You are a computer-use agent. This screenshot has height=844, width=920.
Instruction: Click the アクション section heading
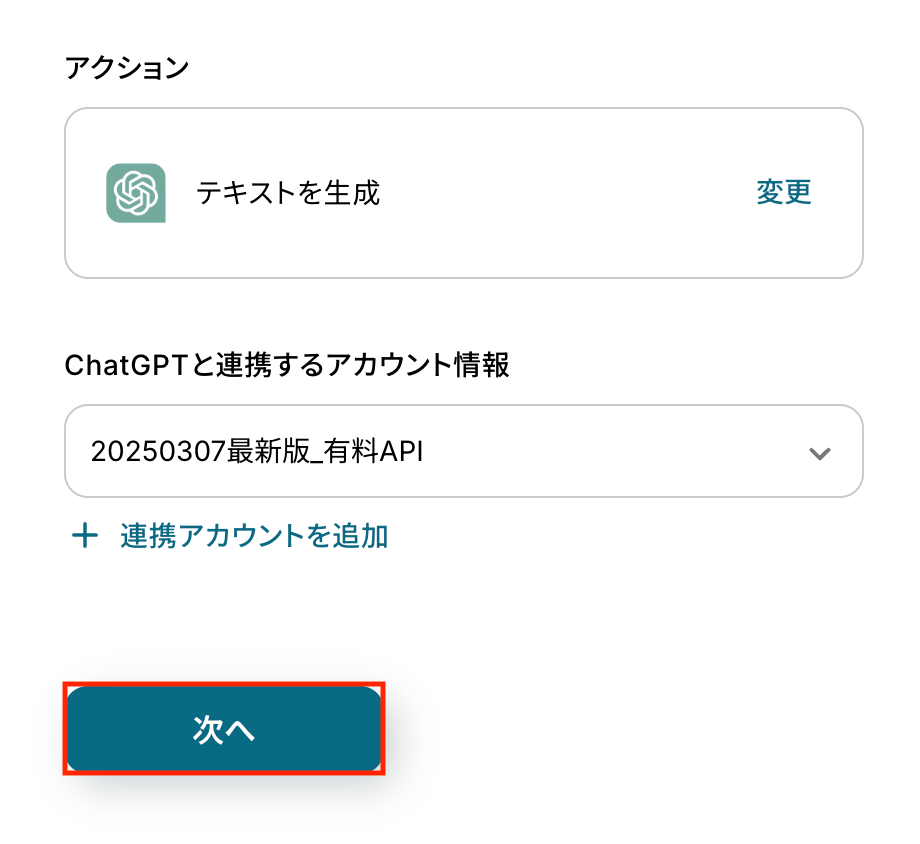pyautogui.click(x=127, y=68)
